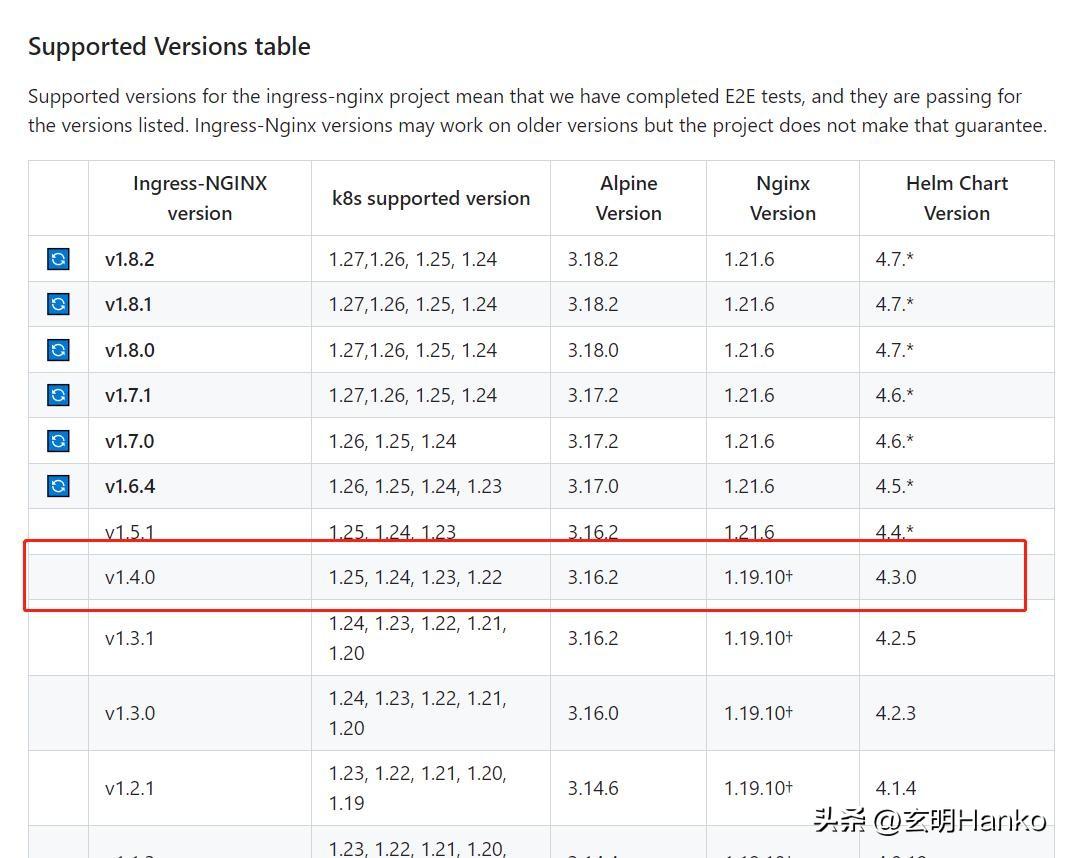
Task: Click the k8s supported version header
Action: click(430, 198)
